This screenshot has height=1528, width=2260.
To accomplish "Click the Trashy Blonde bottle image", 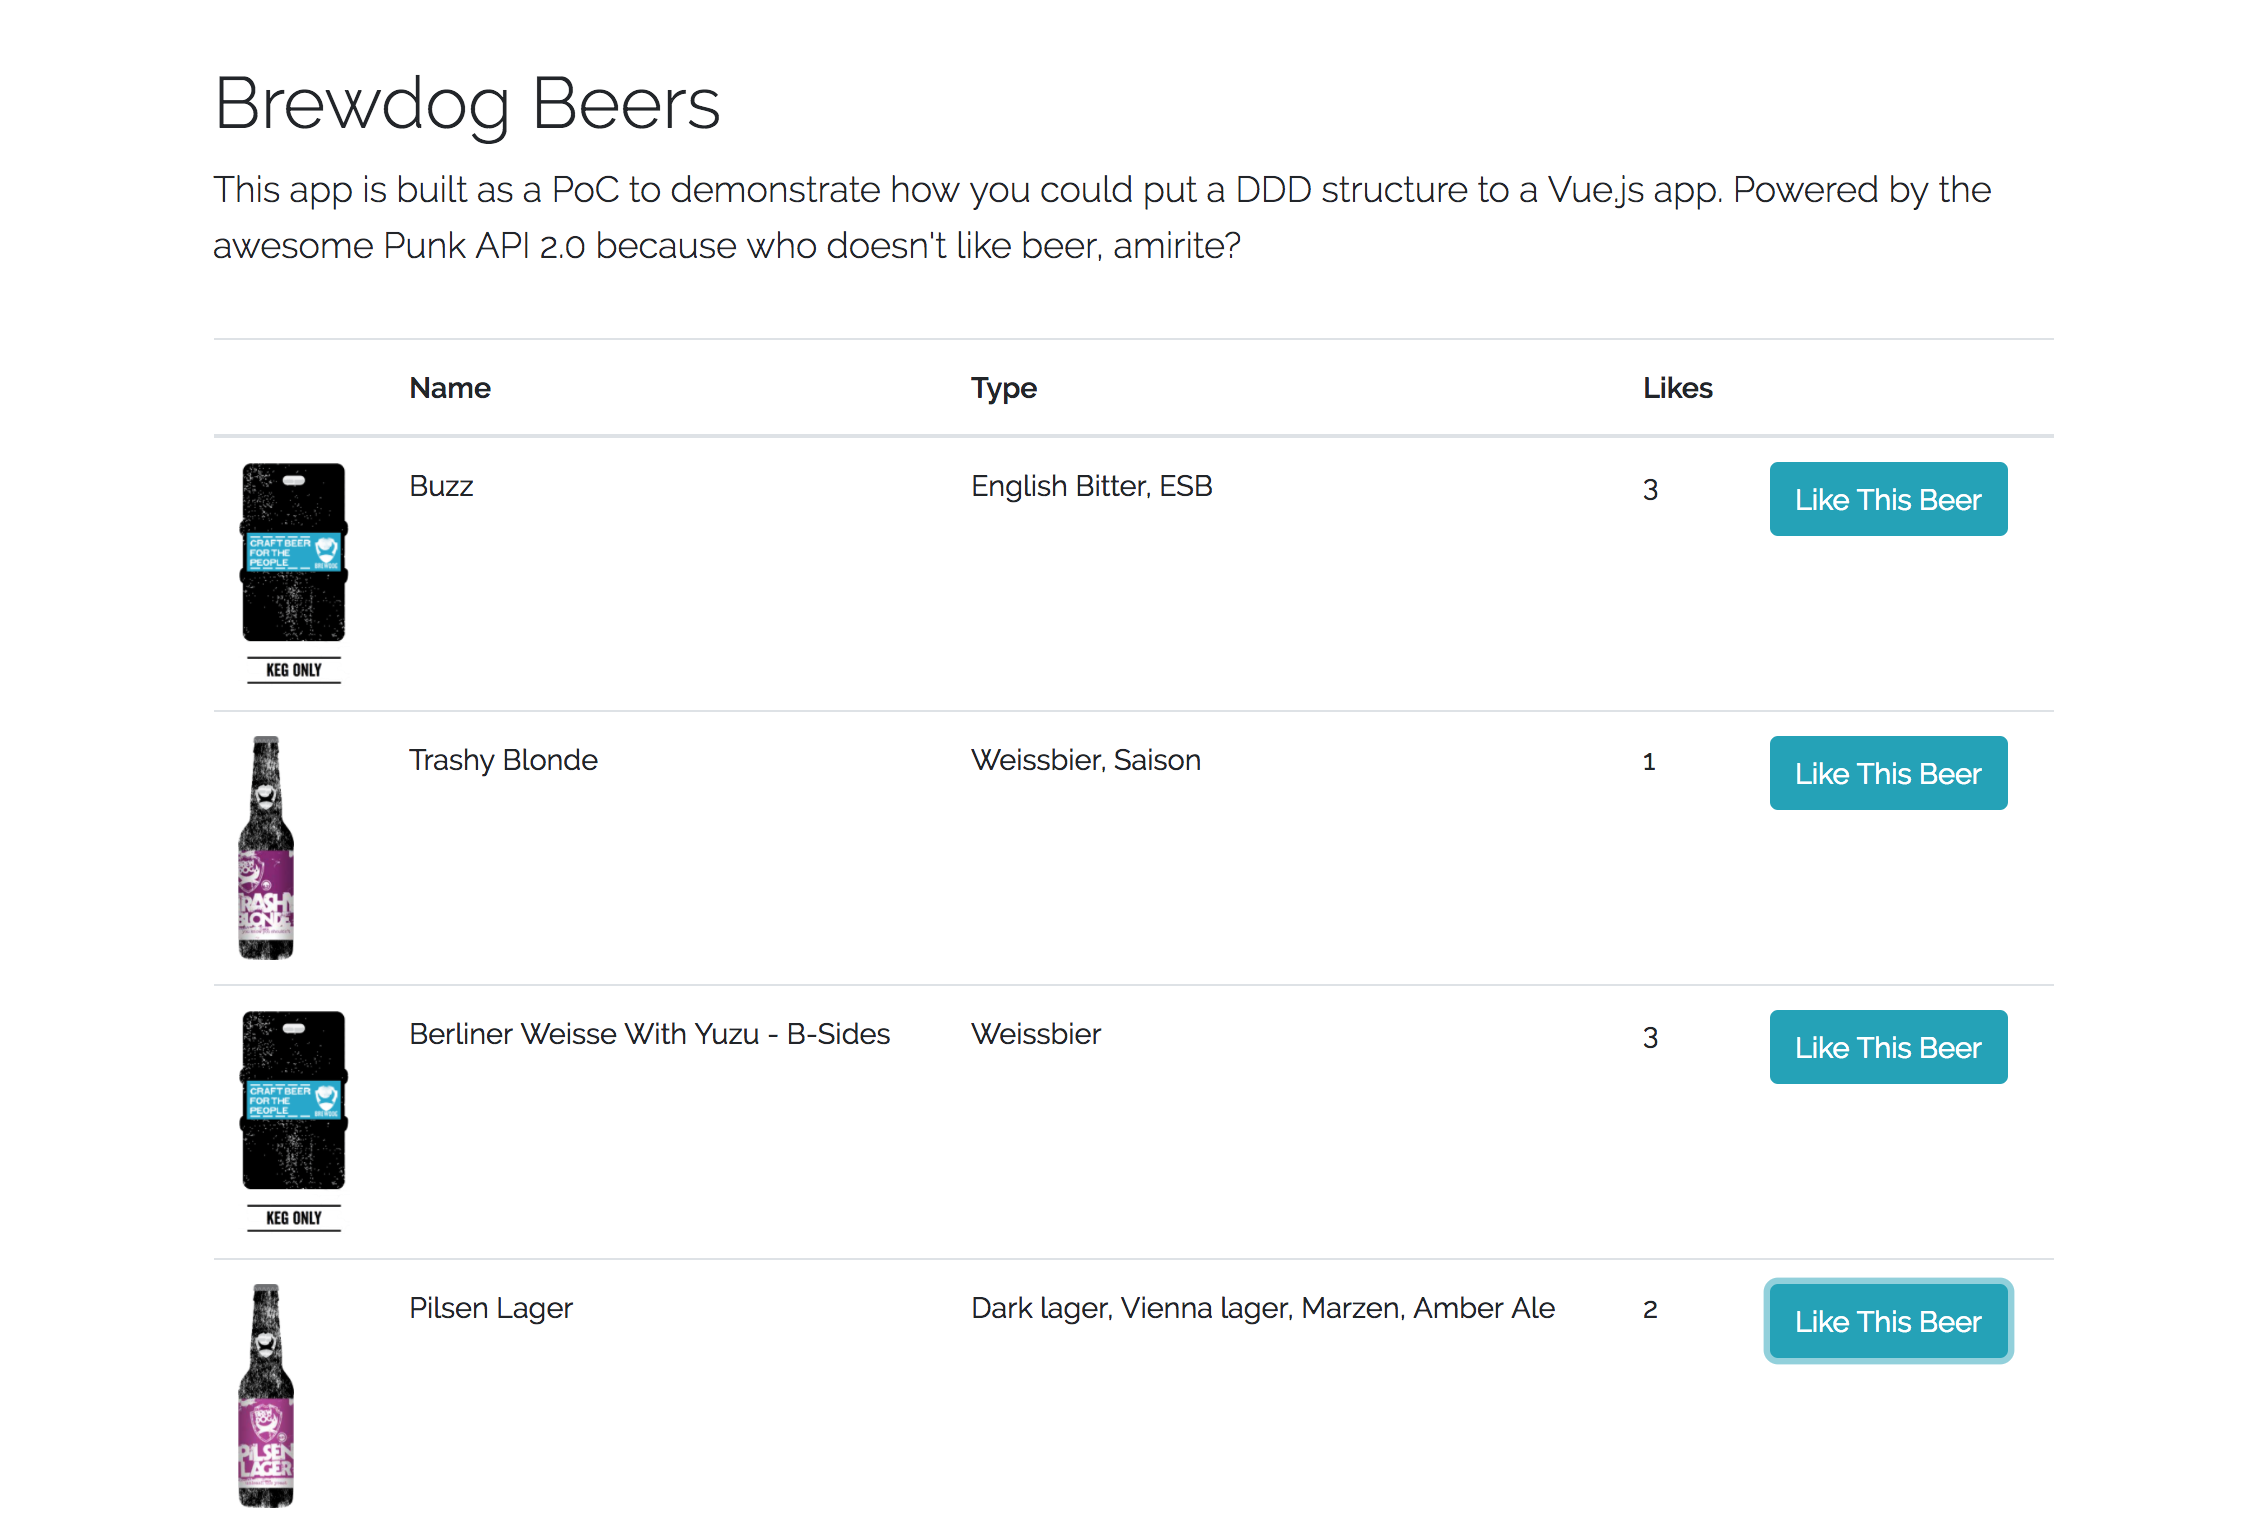I will click(266, 847).
